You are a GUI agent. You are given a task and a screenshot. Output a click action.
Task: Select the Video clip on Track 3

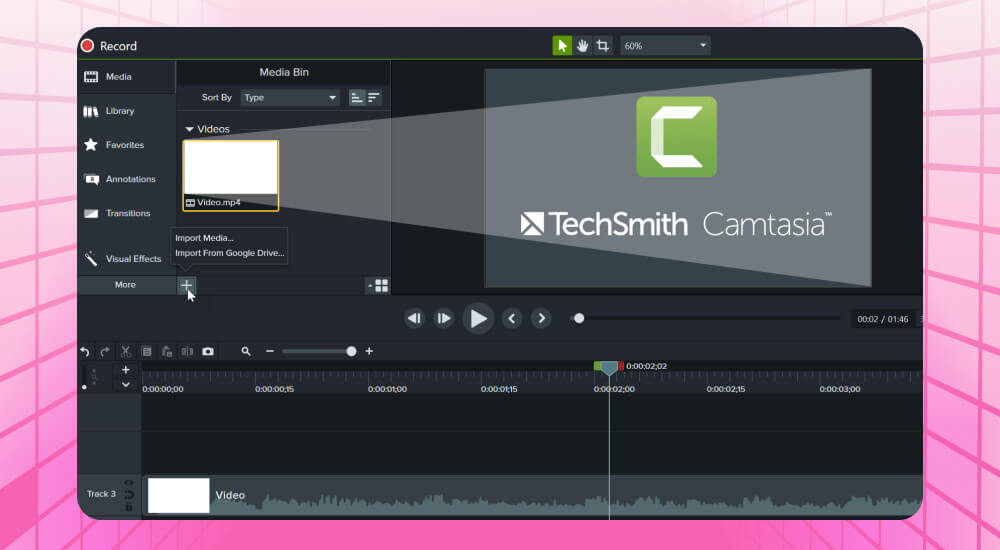532,496
